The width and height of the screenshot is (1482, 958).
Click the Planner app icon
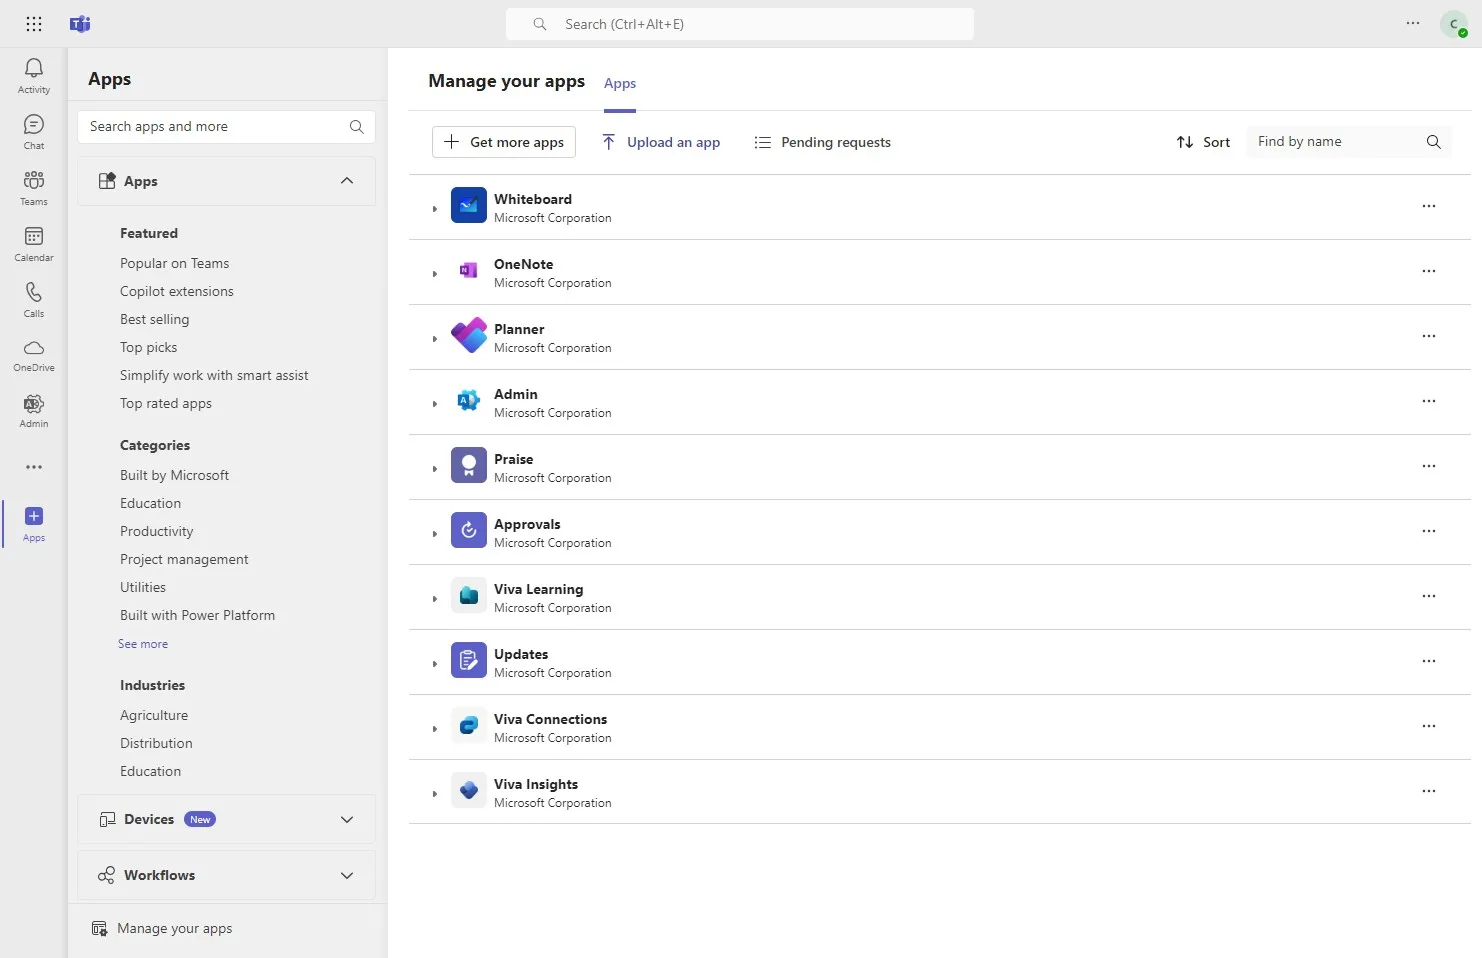(469, 336)
